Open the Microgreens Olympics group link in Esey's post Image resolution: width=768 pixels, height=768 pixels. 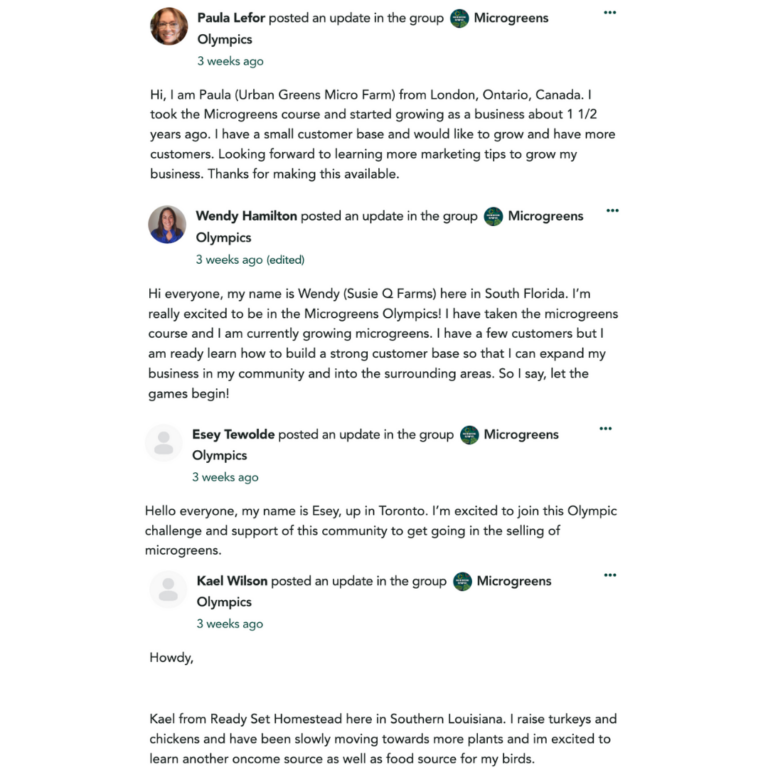521,435
